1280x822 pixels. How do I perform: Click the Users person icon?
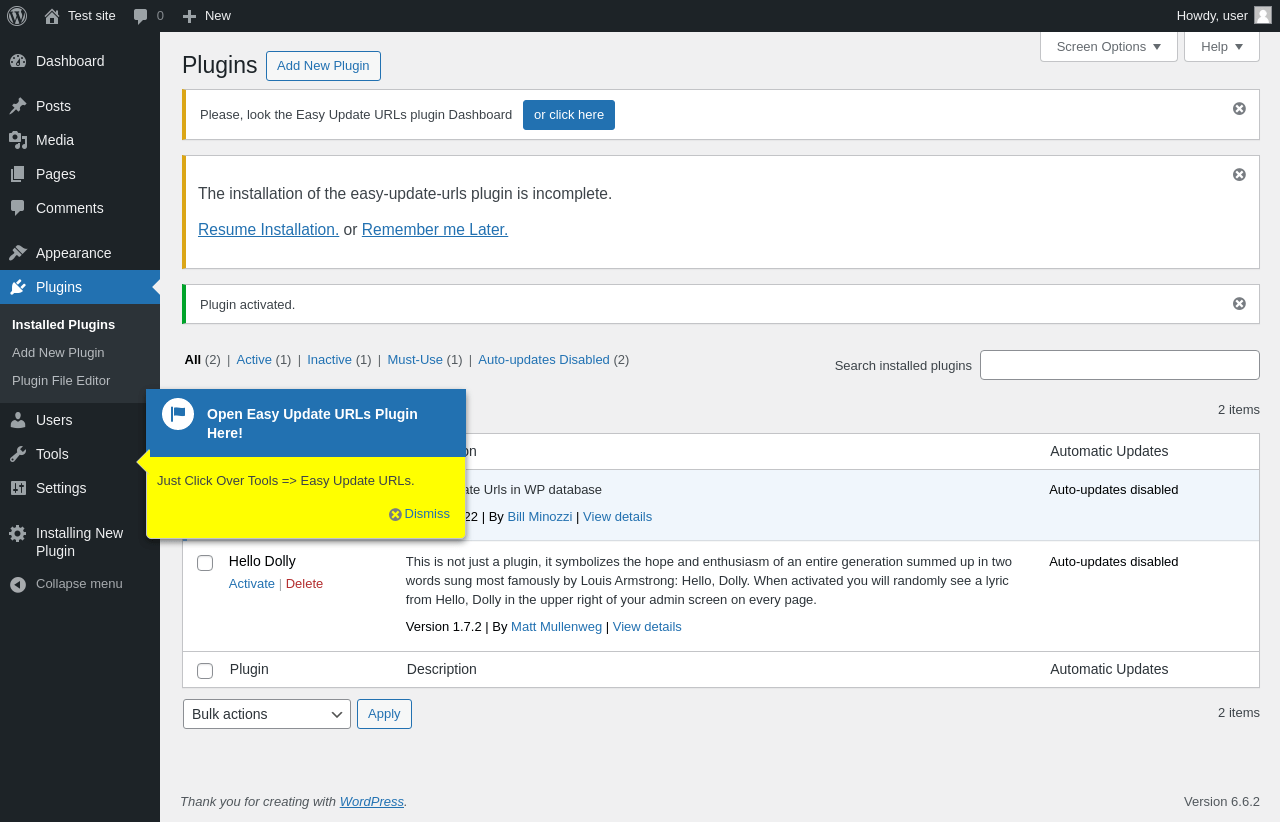click(x=18, y=420)
